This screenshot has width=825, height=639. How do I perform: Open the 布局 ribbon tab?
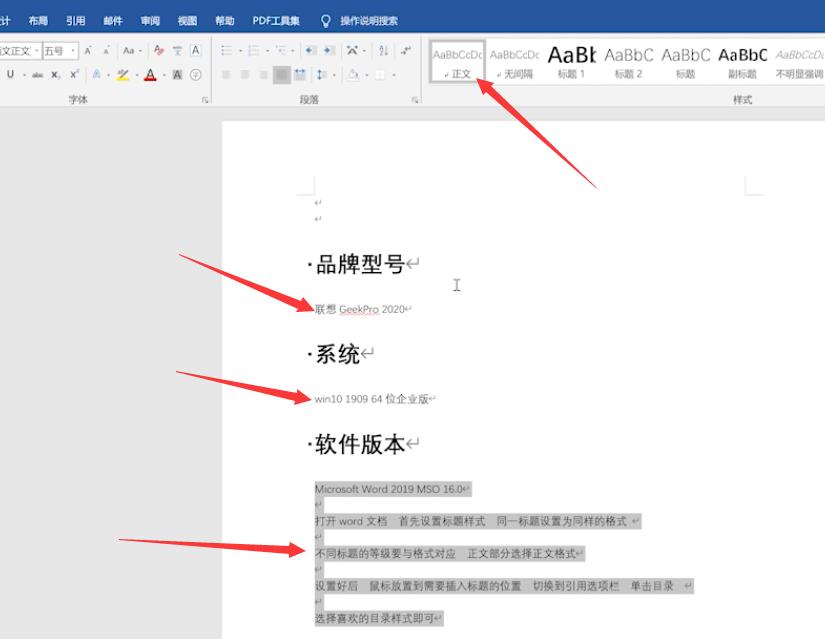coord(38,21)
